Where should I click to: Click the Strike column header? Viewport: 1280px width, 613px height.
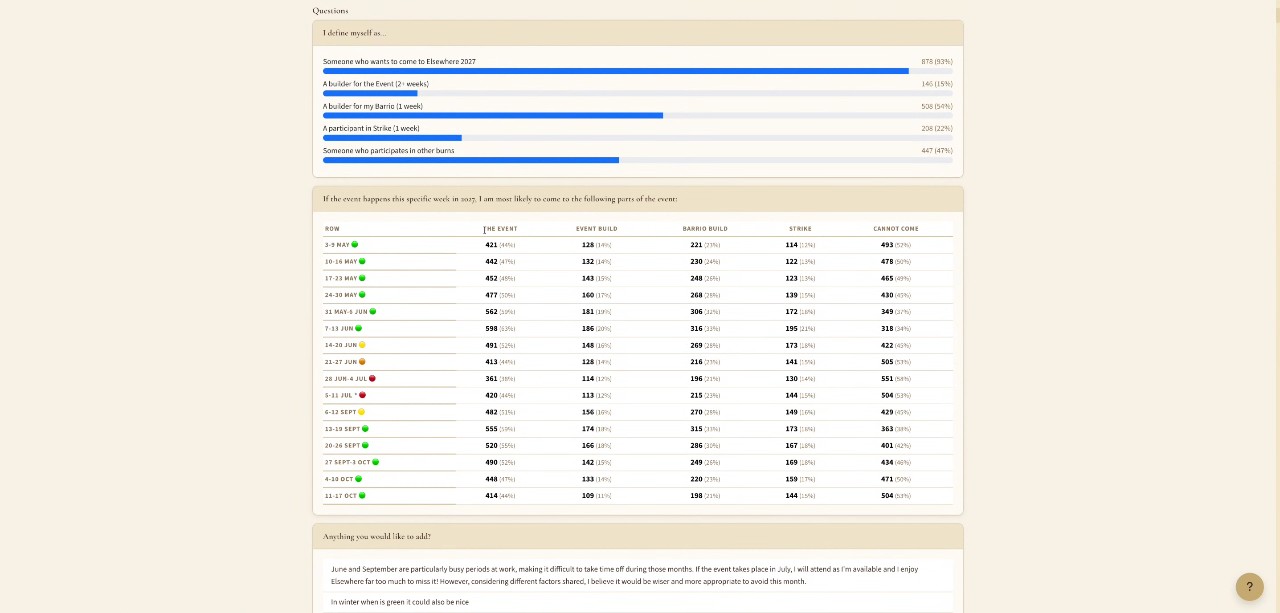point(800,229)
